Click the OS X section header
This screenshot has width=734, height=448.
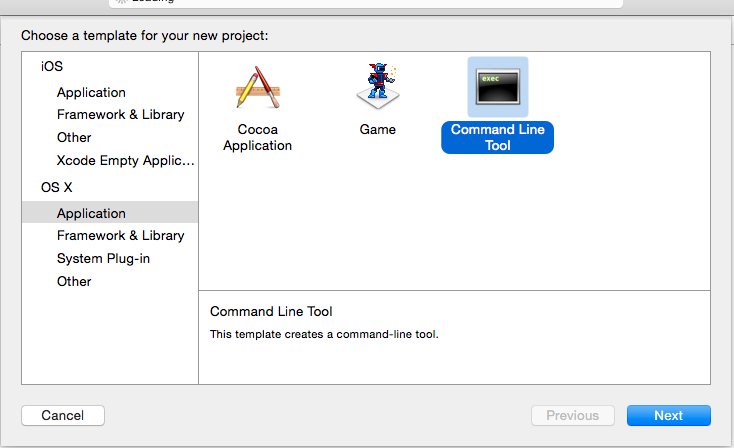click(x=57, y=187)
